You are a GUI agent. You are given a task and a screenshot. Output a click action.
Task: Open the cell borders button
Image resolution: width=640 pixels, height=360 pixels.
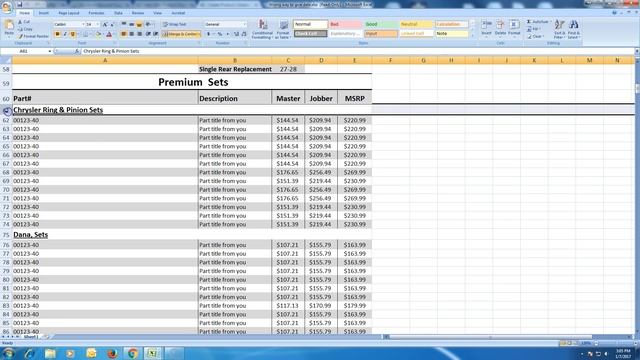coord(86,34)
